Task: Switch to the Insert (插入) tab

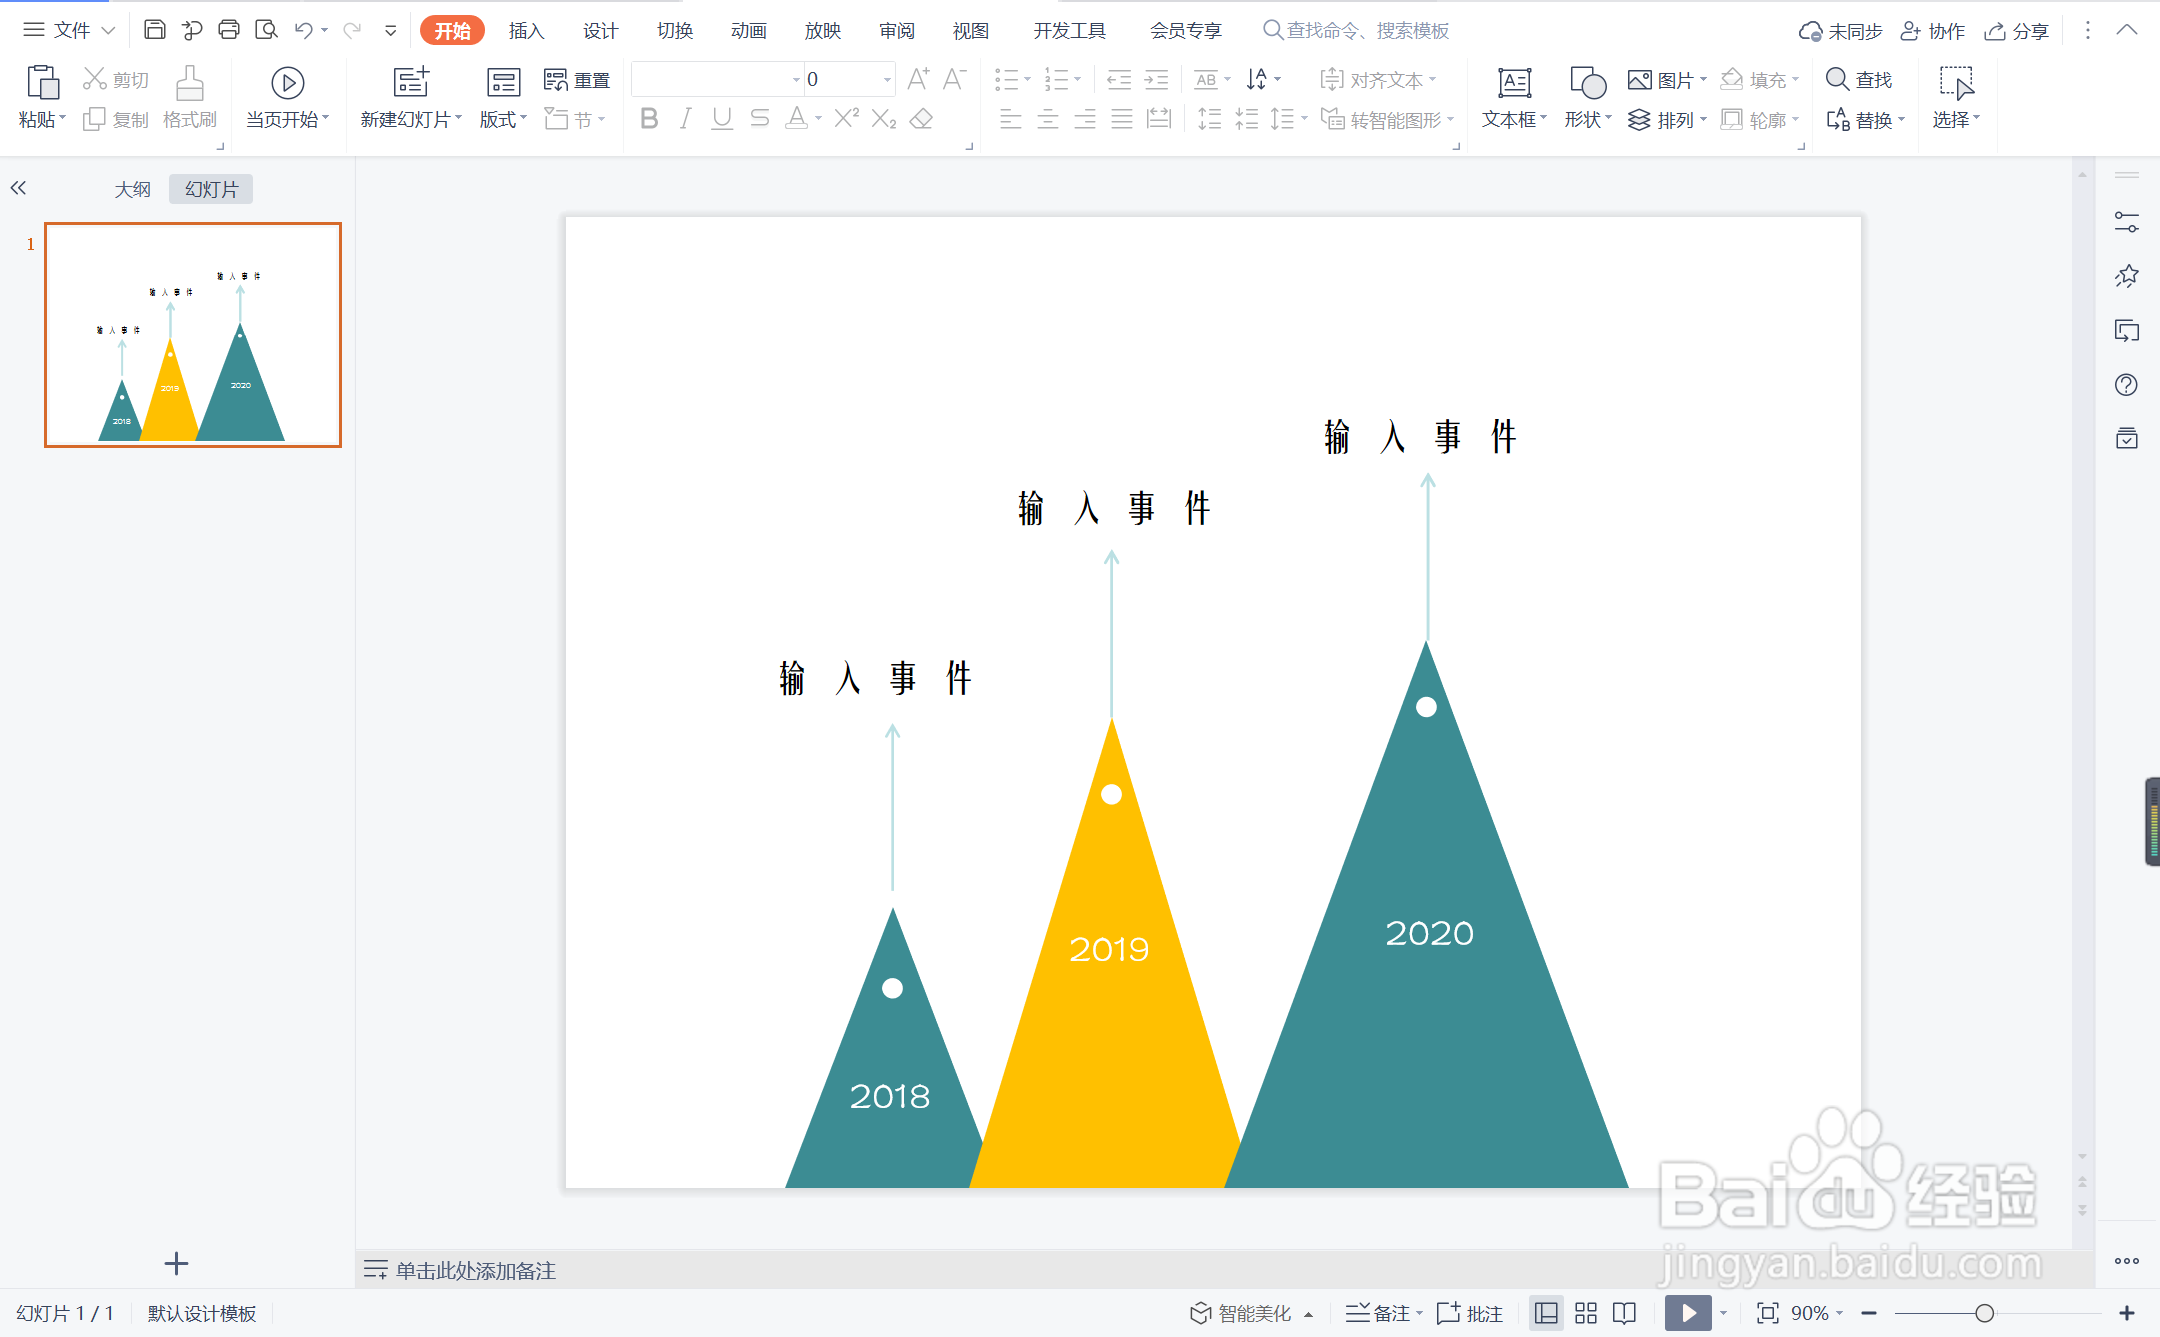Action: pyautogui.click(x=526, y=31)
